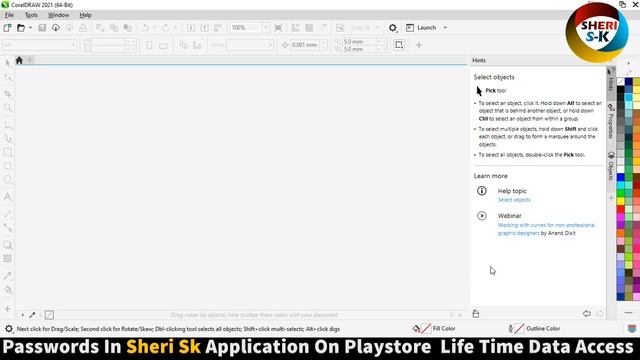The height and width of the screenshot is (360, 640).
Task: Expand the Launch dropdown arrow
Action: click(x=445, y=28)
